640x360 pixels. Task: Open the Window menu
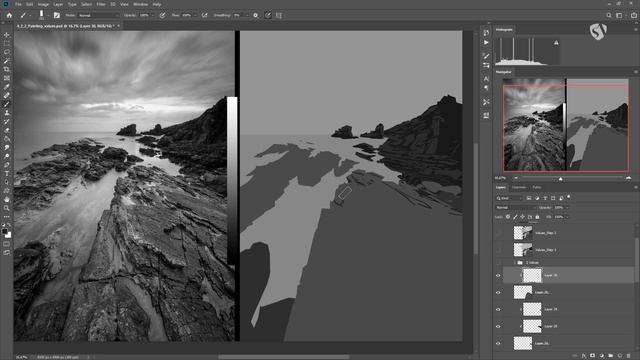pyautogui.click(x=140, y=4)
